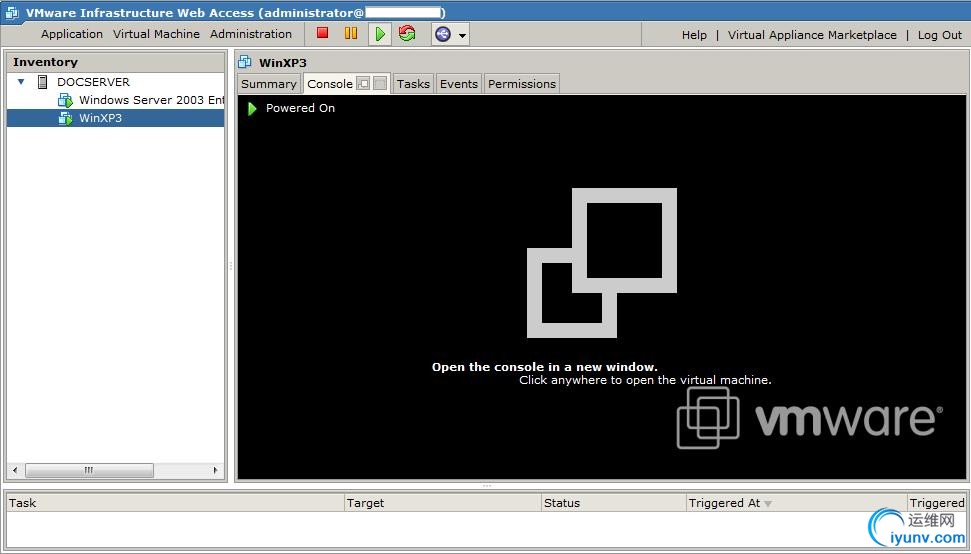Click inventory scrollbar left arrow
This screenshot has width=971, height=554.
point(15,470)
